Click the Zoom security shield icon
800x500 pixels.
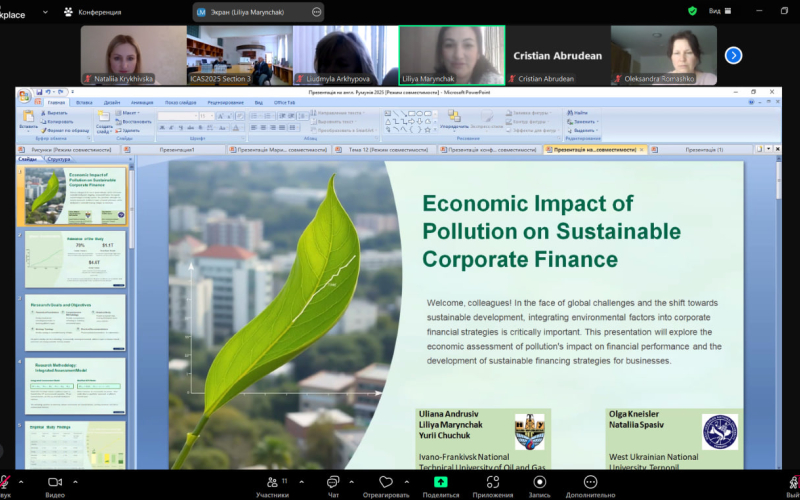pyautogui.click(x=692, y=11)
